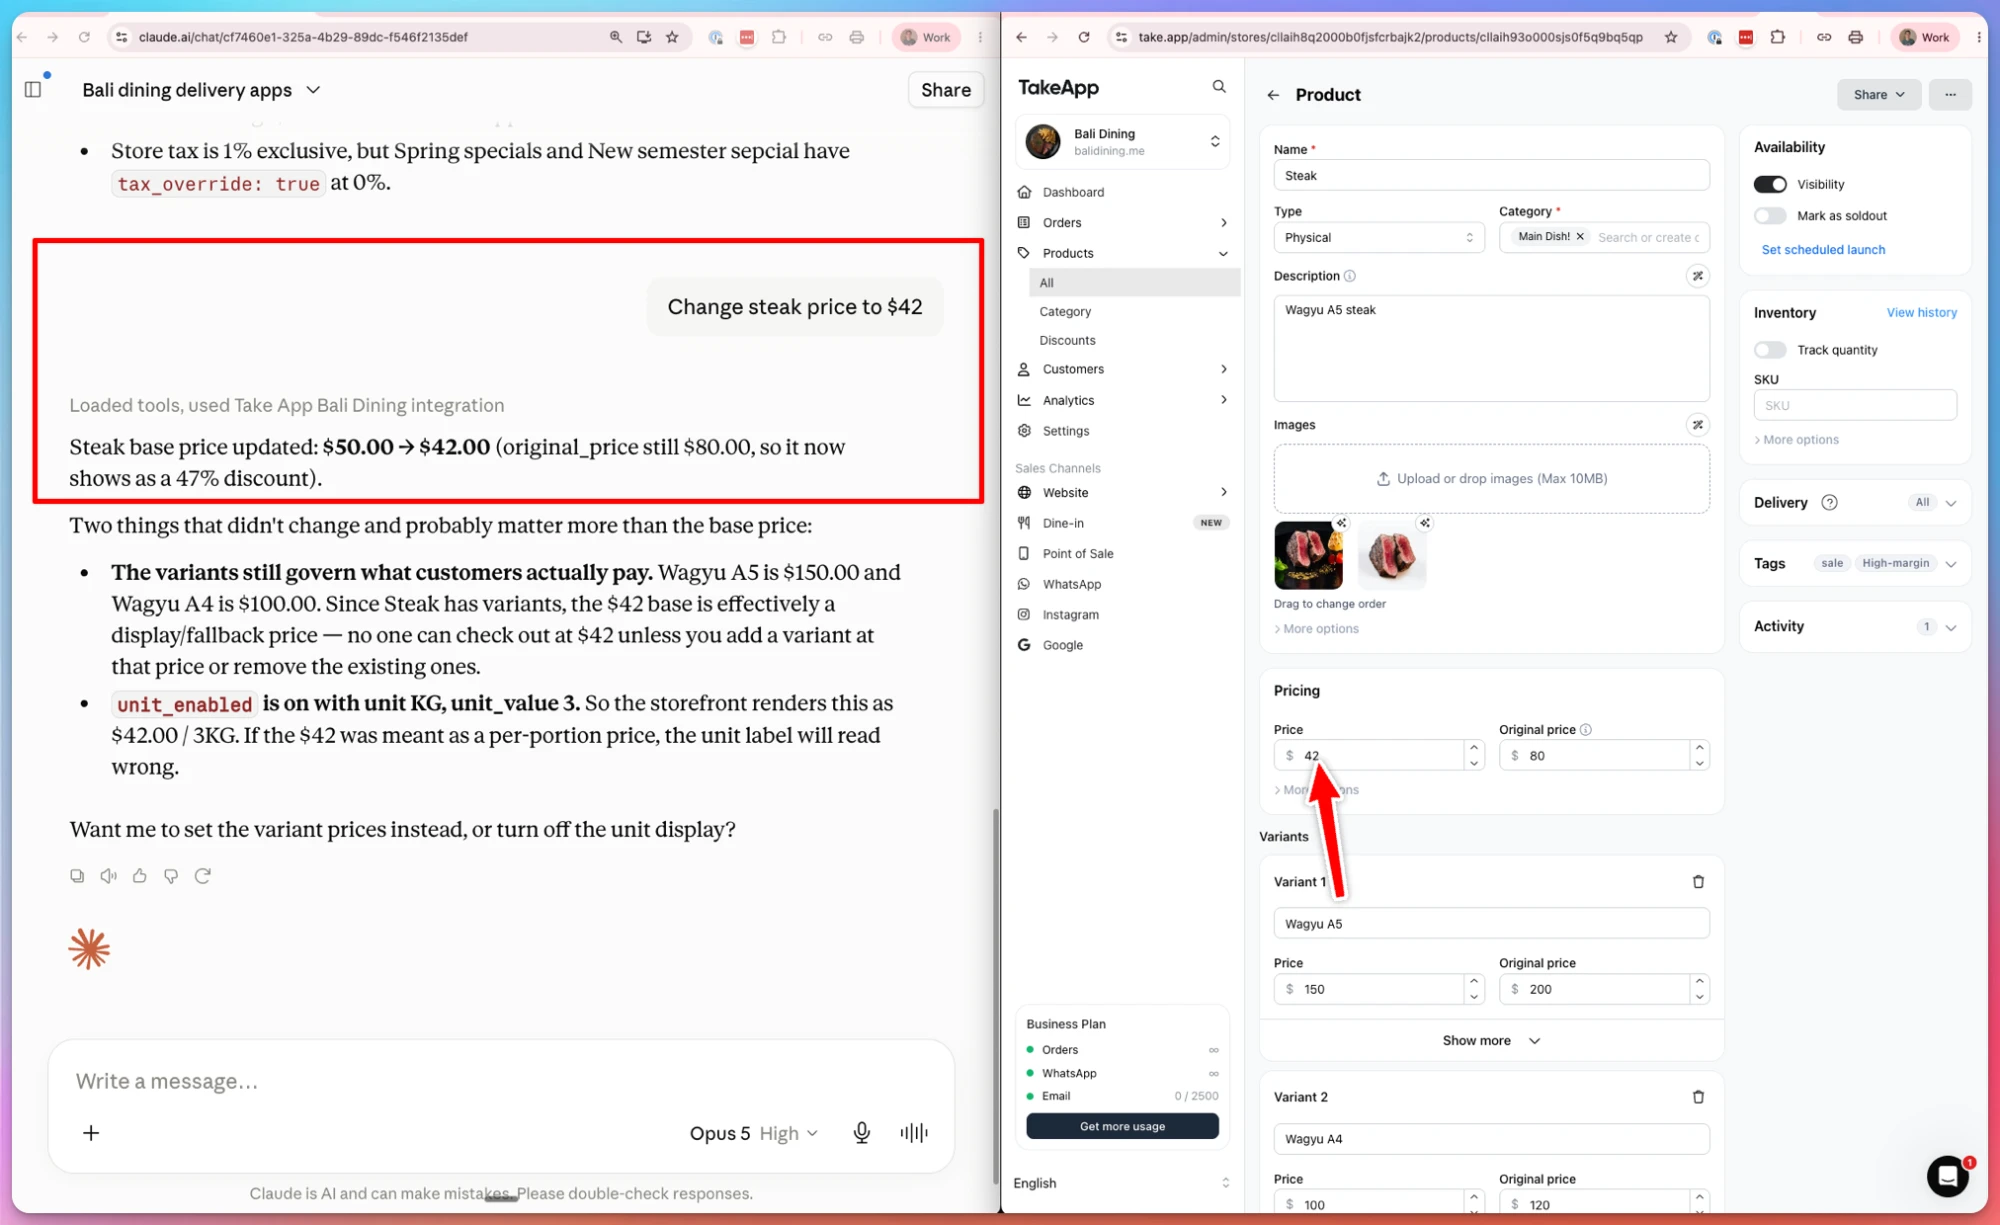Click the Original price info icon
The width and height of the screenshot is (2000, 1225).
pos(1586,730)
